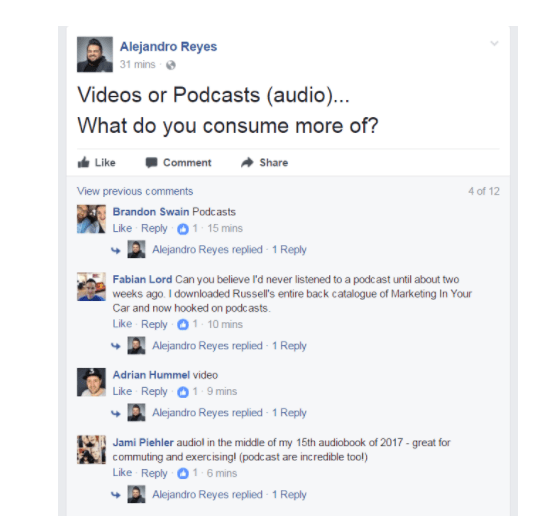Click the Share arrow icon
The width and height of the screenshot is (560, 529).
coord(247,163)
